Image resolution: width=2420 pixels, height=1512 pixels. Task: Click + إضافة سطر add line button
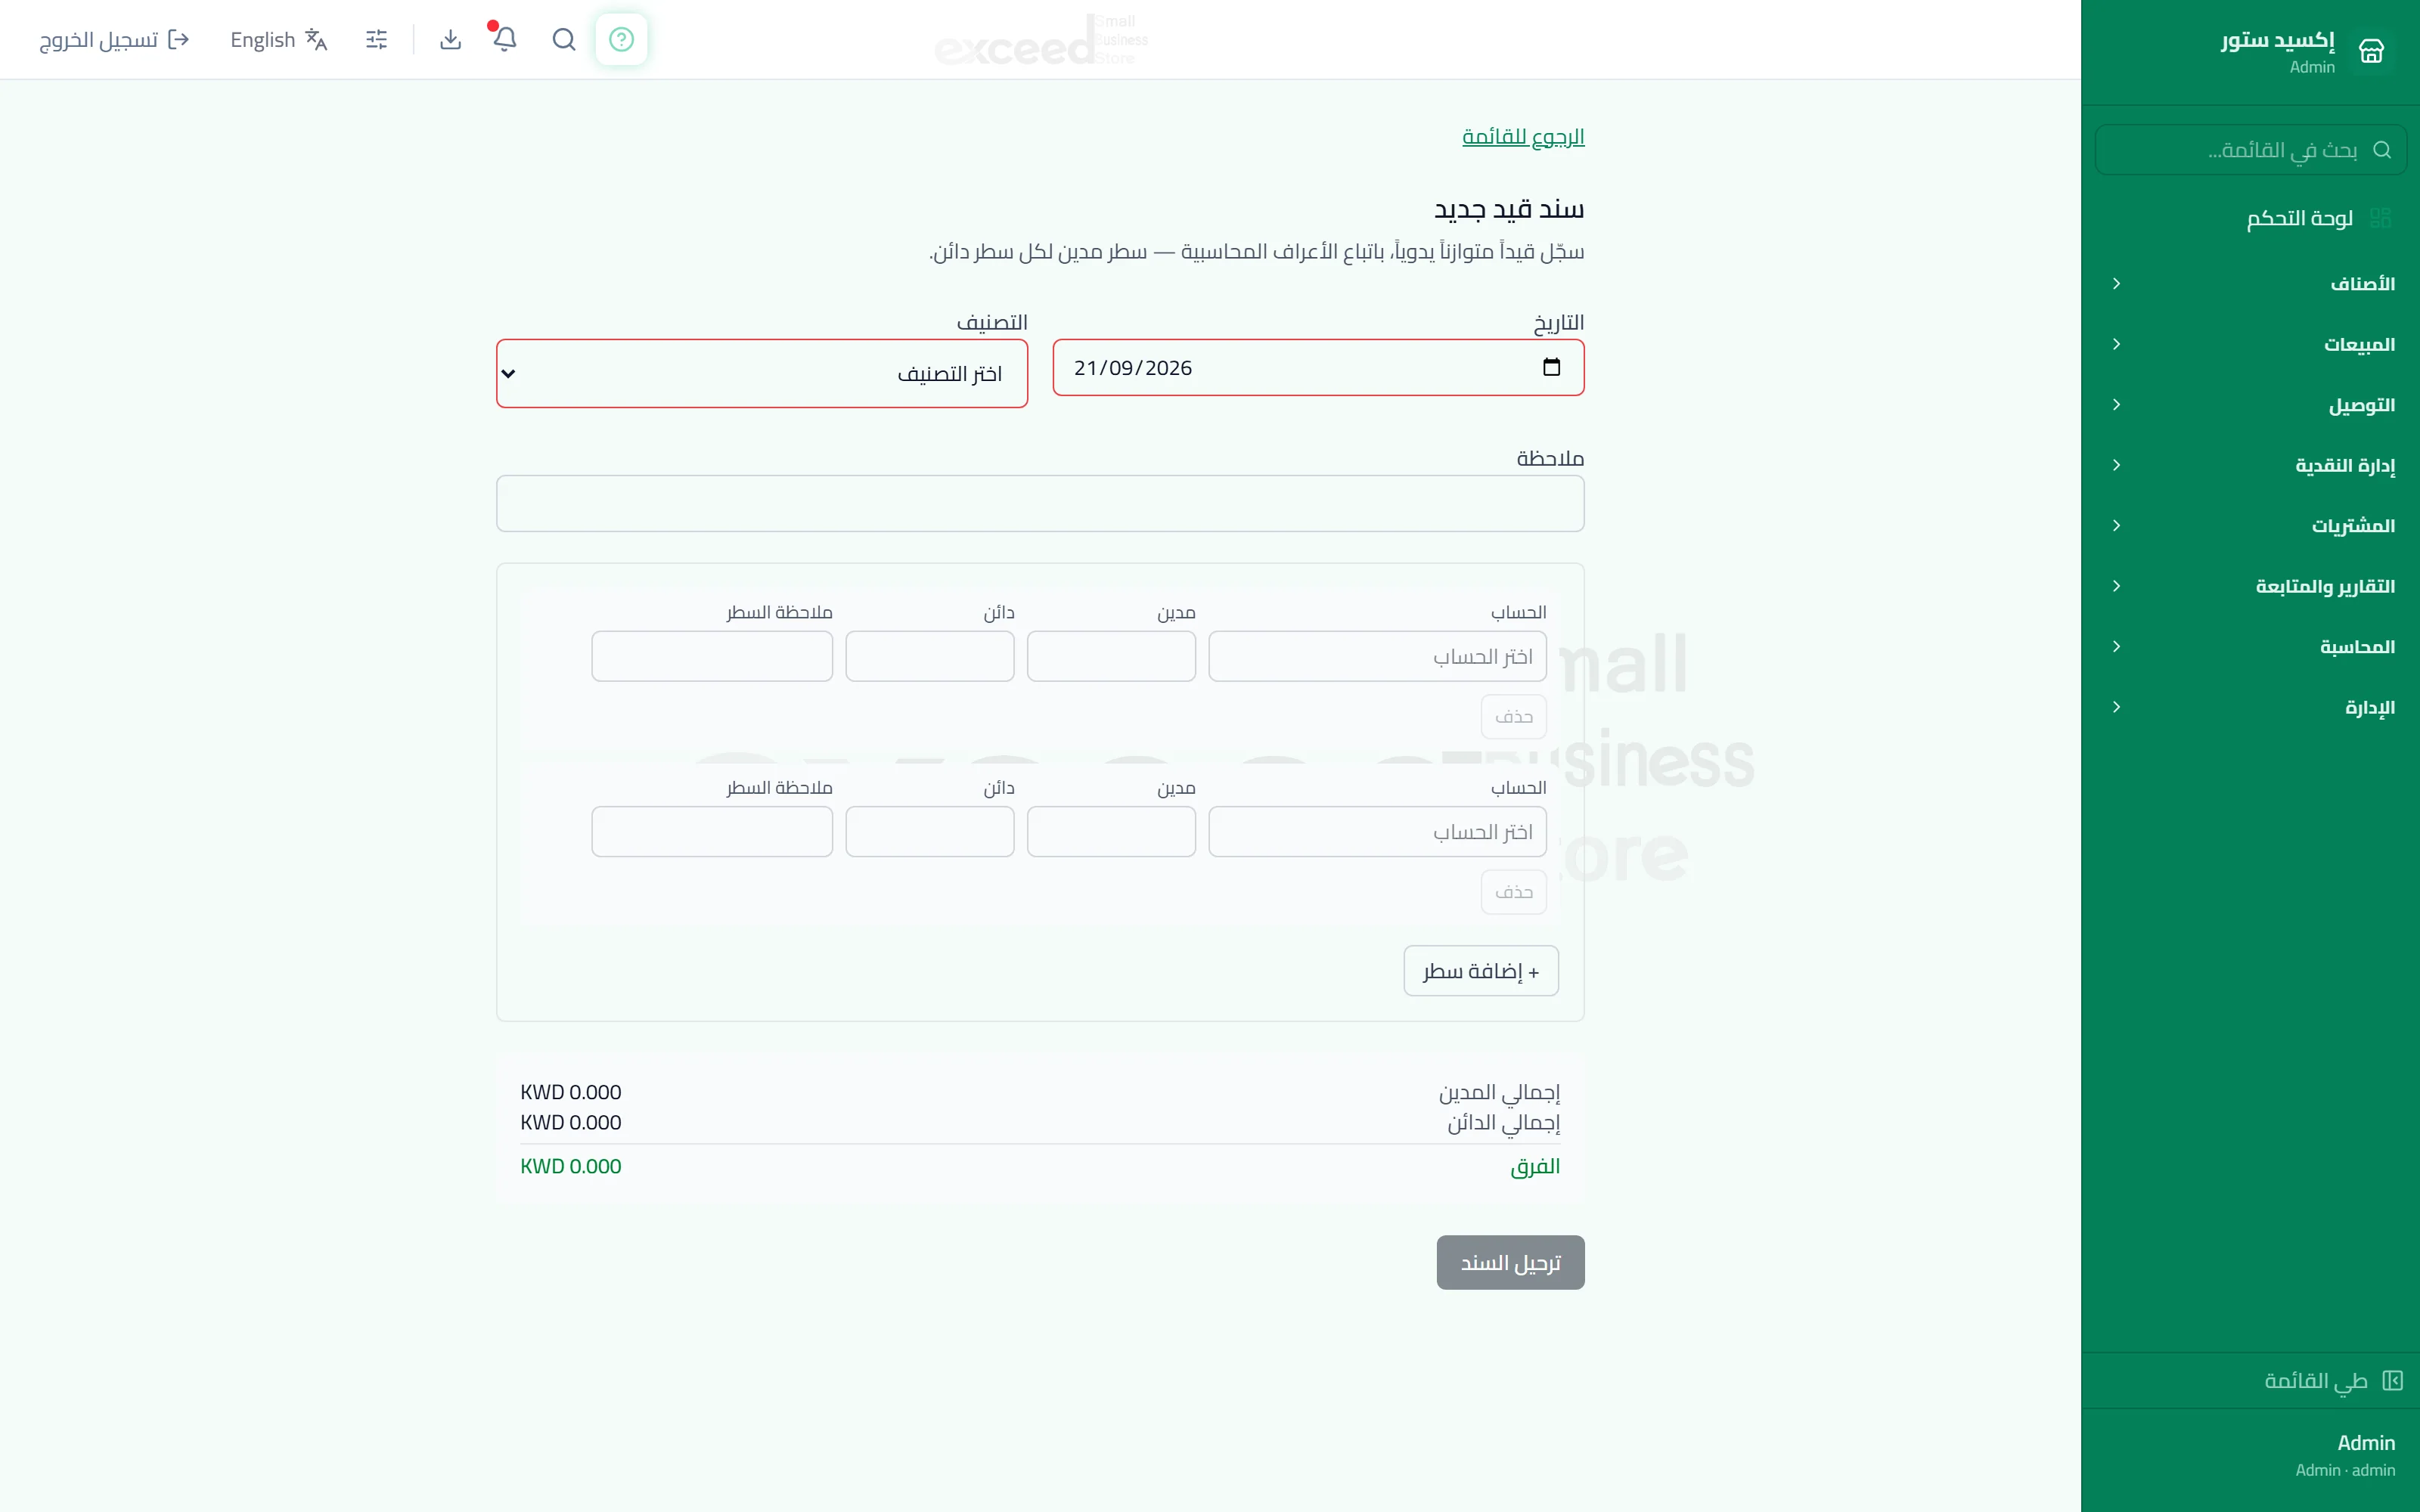[1481, 971]
